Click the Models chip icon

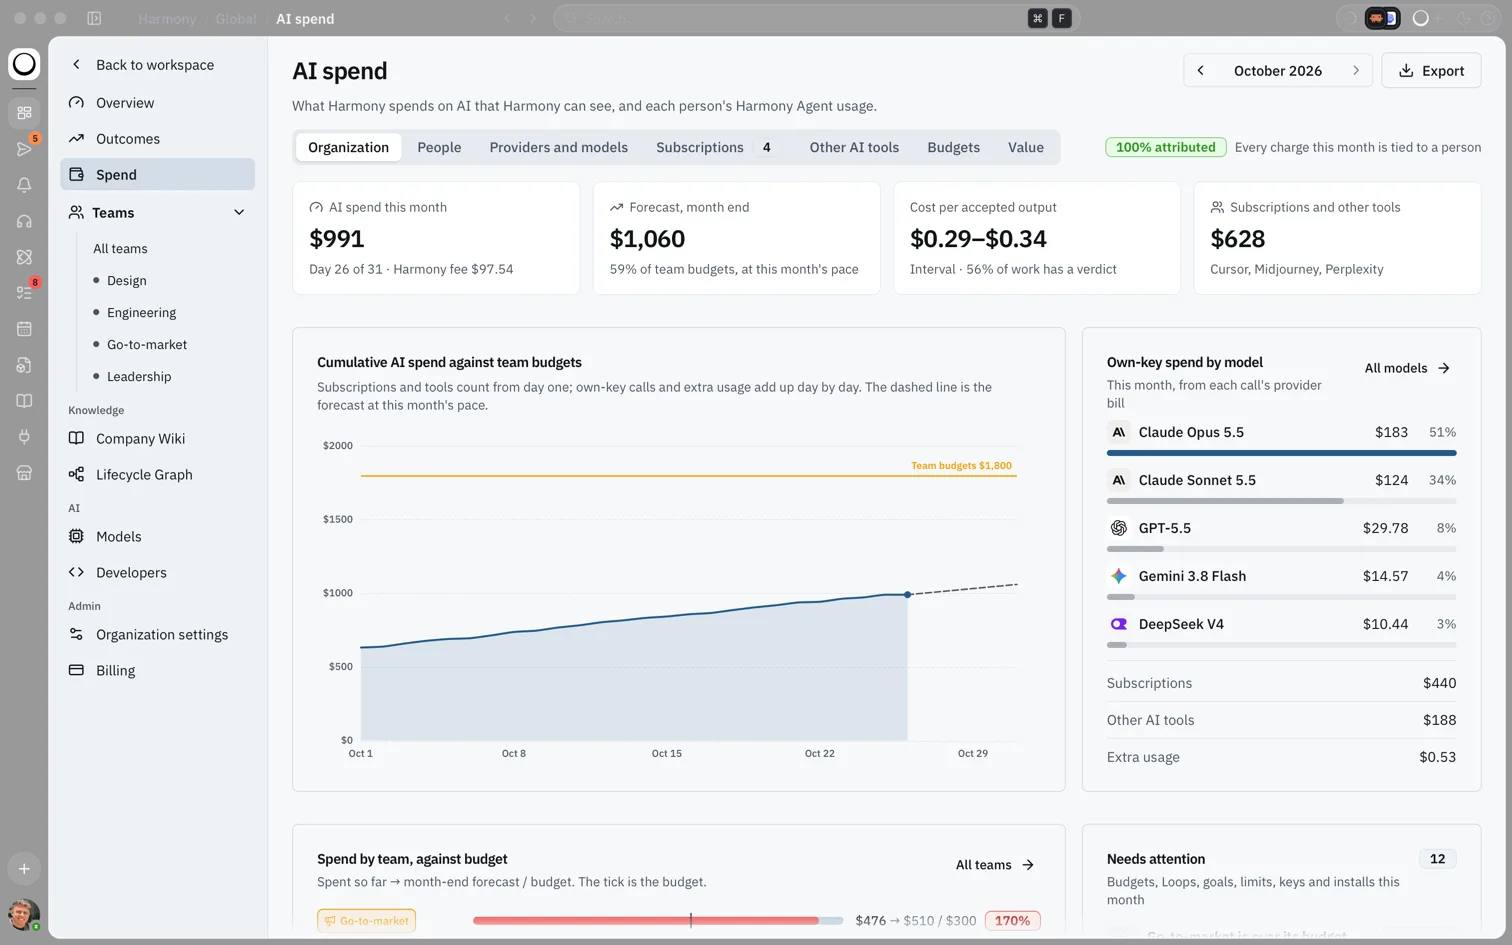(76, 537)
